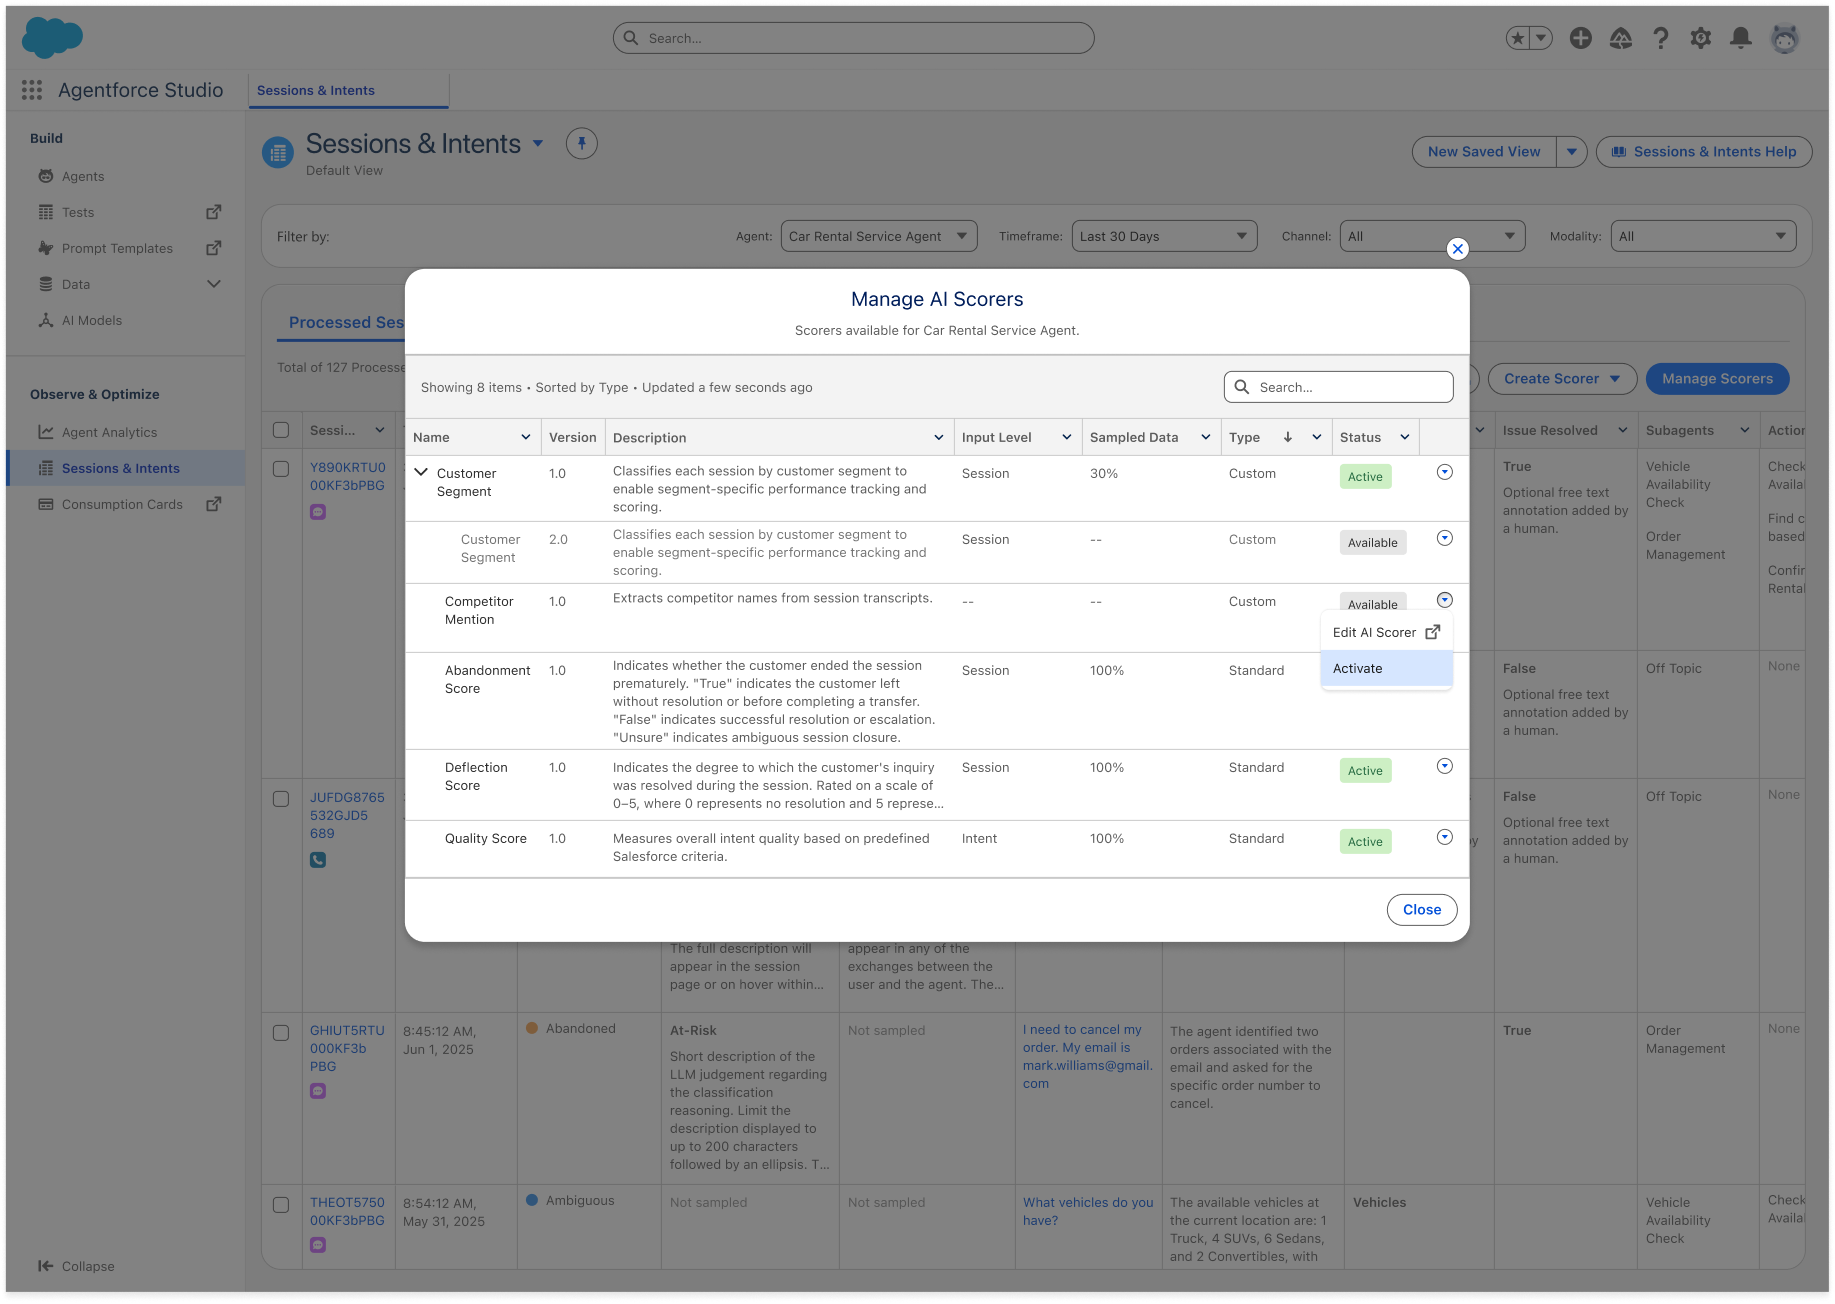1835x1304 pixels.
Task: Choose Edit AI Scorer from menu
Action: pyautogui.click(x=1386, y=633)
